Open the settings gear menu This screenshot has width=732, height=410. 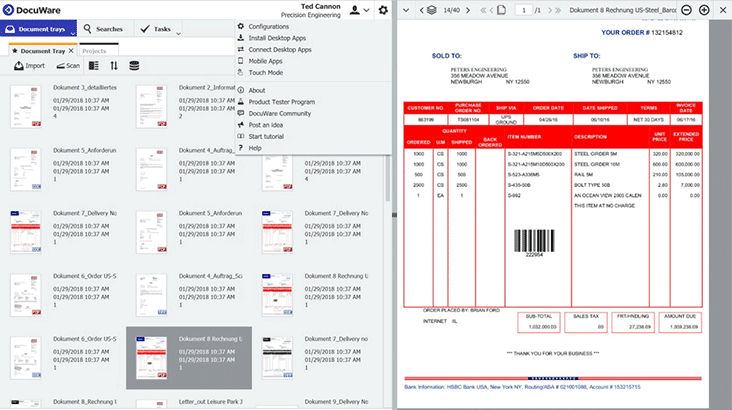(x=383, y=10)
